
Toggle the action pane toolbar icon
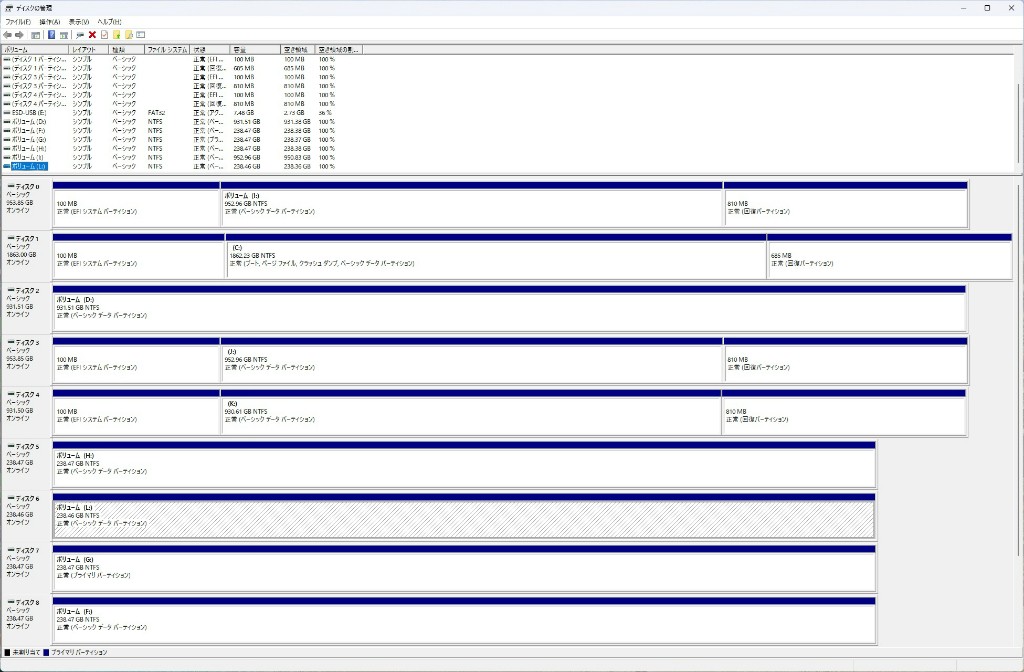pyautogui.click(x=64, y=35)
